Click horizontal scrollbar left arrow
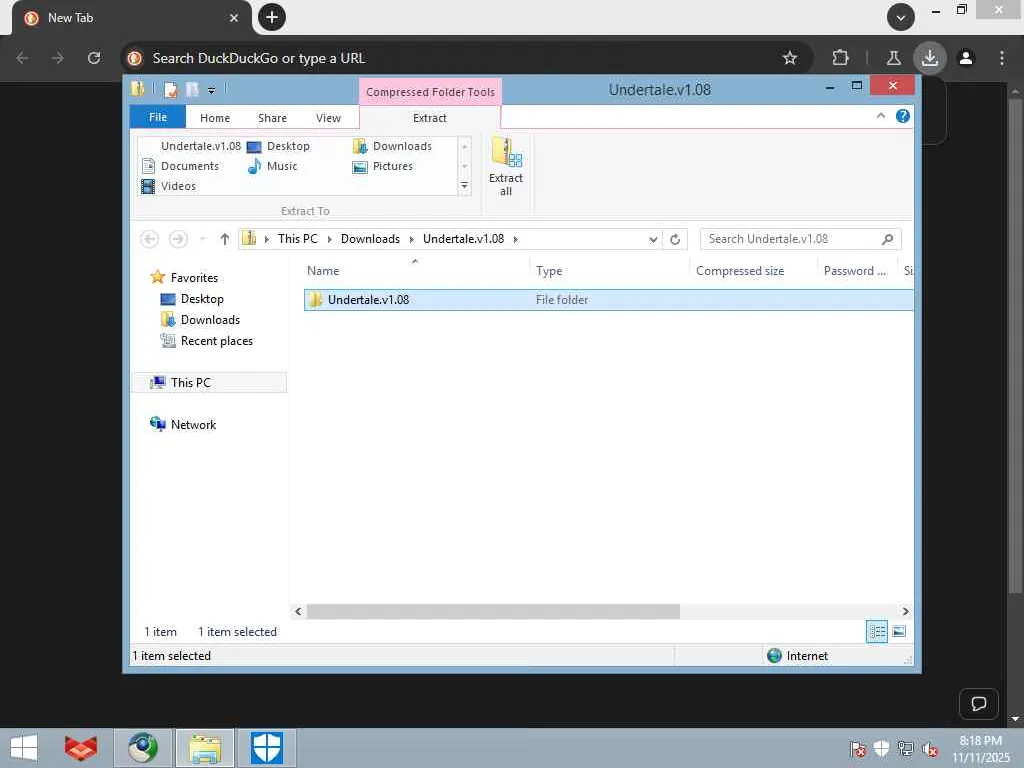 pyautogui.click(x=298, y=611)
